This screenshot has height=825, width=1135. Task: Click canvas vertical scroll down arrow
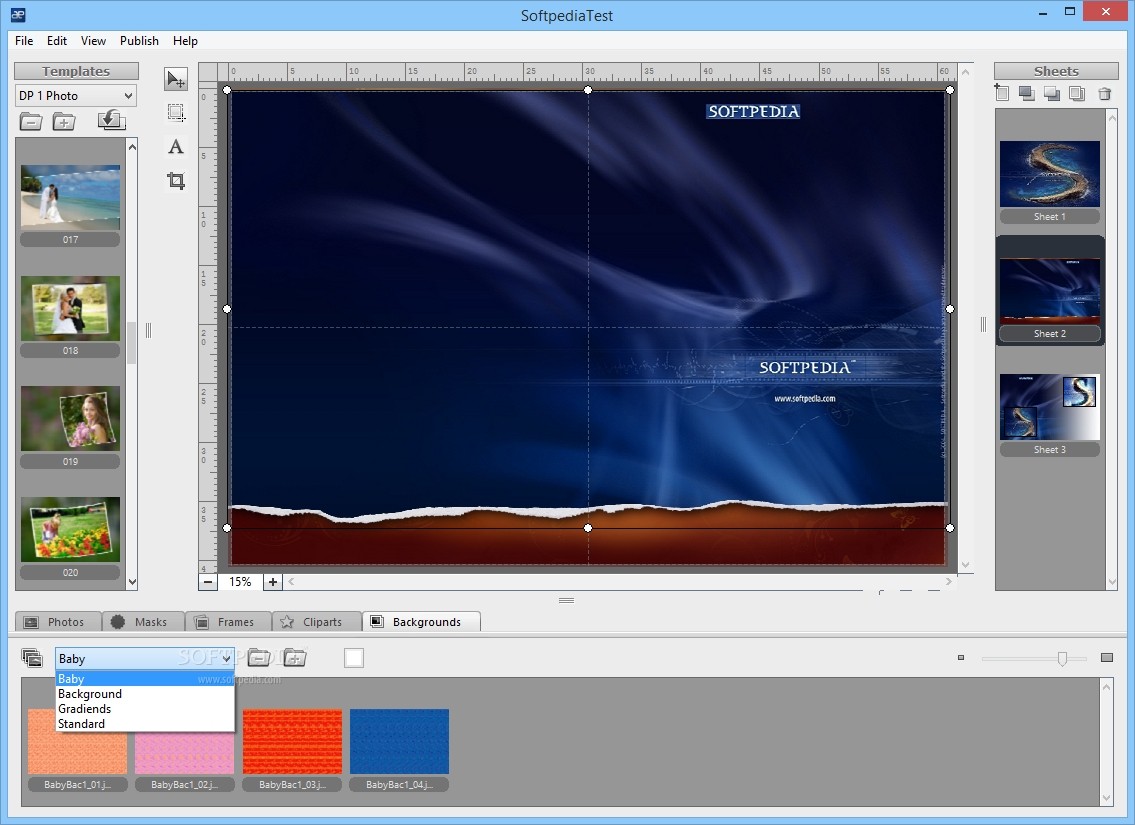click(x=965, y=565)
